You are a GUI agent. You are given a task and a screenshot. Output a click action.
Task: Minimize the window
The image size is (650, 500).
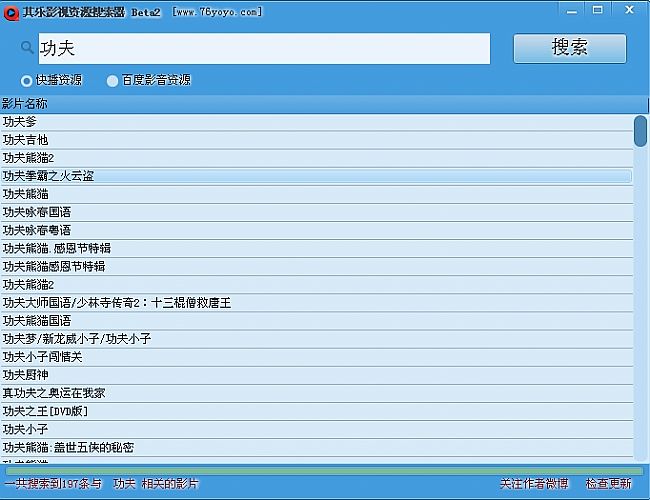tap(572, 10)
